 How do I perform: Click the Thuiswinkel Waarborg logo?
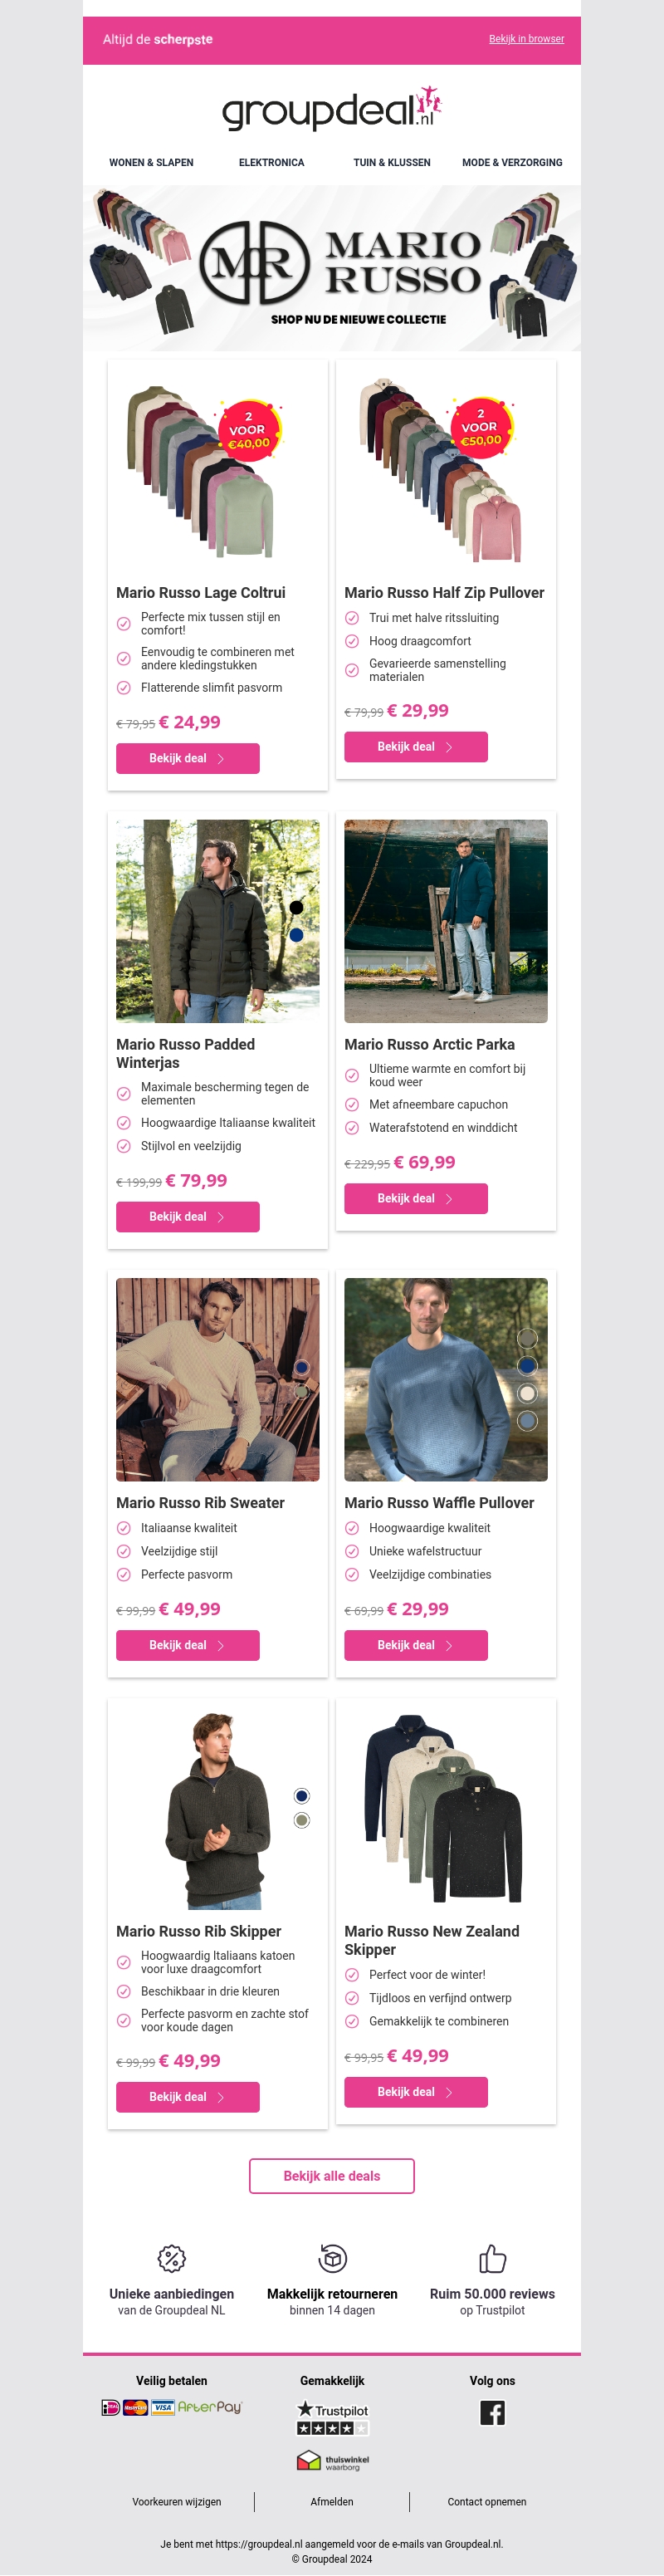tap(332, 2461)
